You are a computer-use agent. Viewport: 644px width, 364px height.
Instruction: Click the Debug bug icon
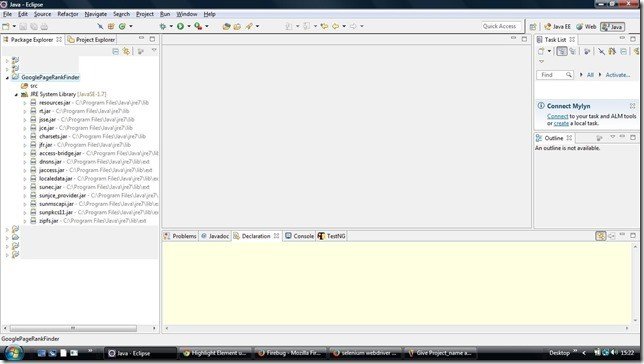(163, 26)
